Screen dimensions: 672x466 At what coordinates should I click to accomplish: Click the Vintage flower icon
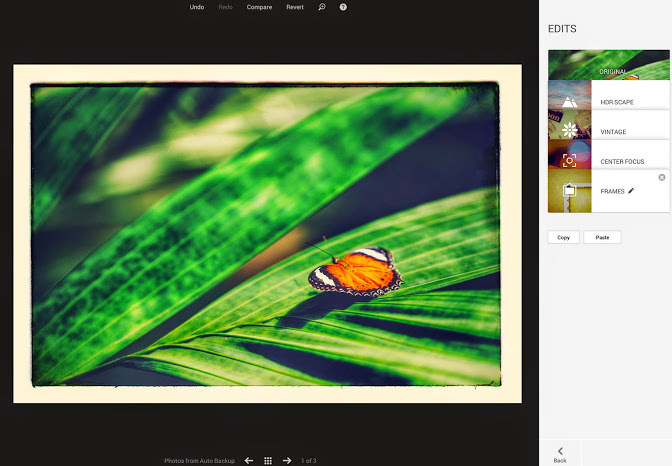[569, 131]
